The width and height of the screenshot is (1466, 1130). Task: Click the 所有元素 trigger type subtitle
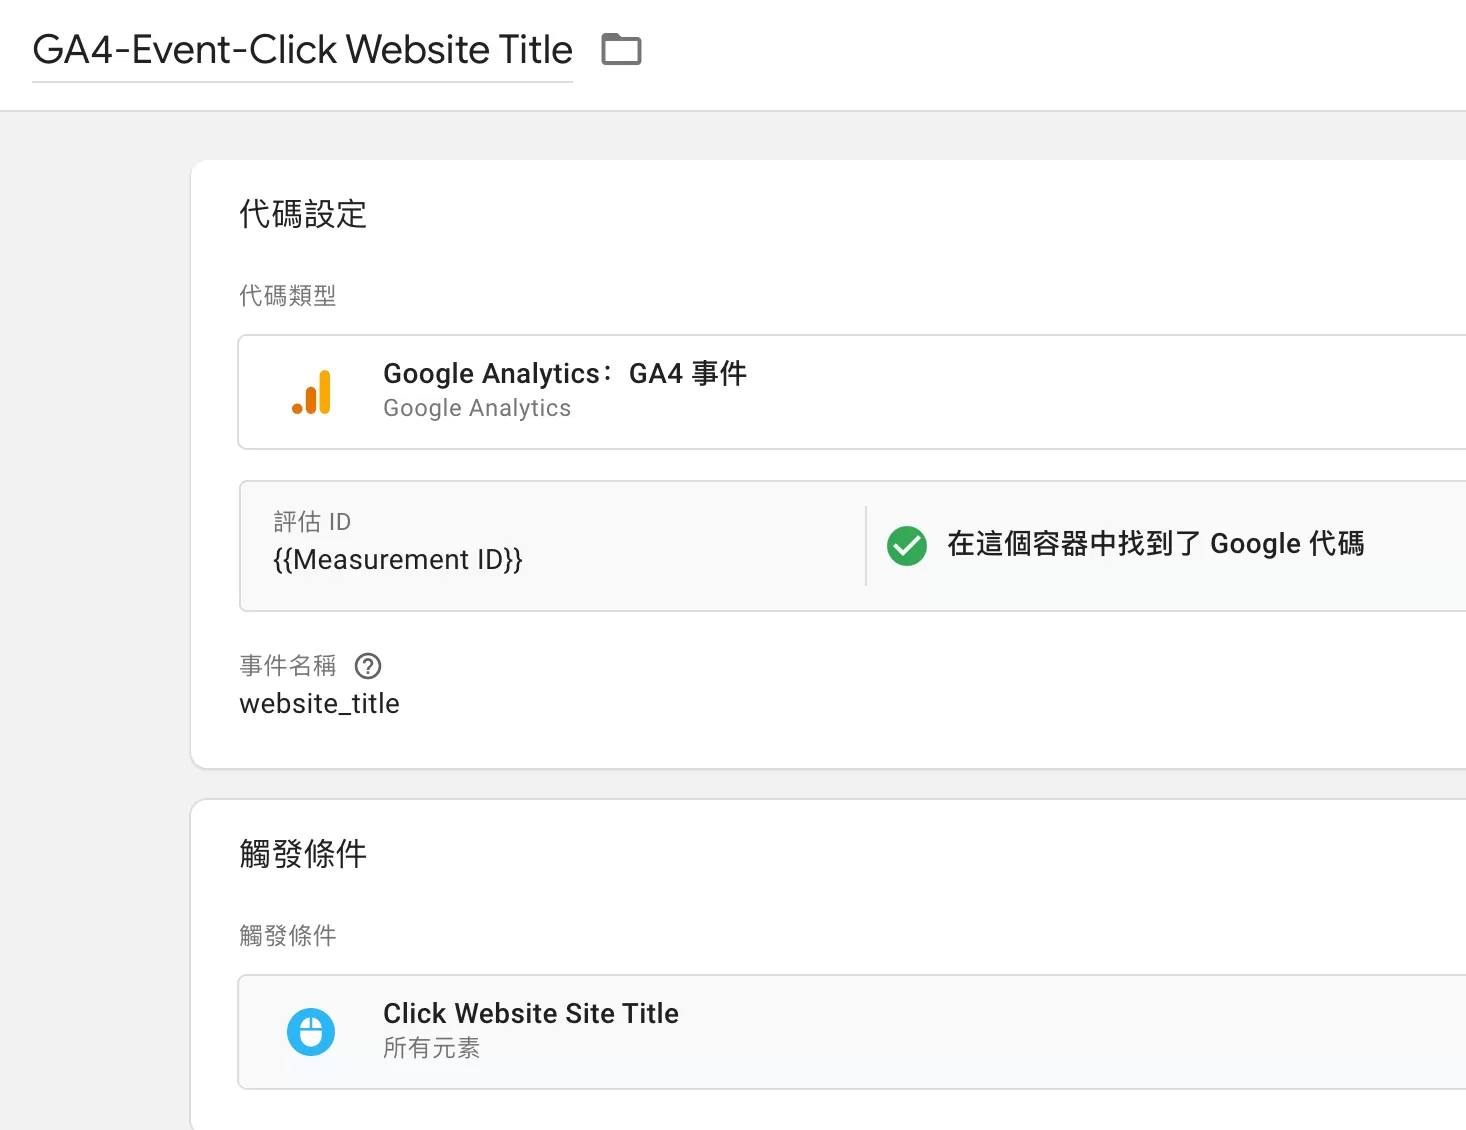[x=431, y=1048]
